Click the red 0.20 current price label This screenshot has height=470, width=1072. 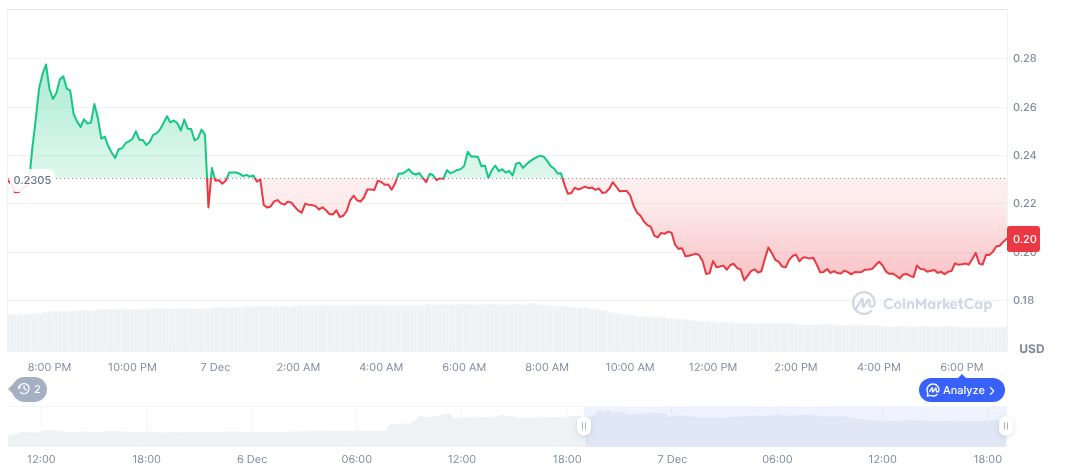point(1025,239)
